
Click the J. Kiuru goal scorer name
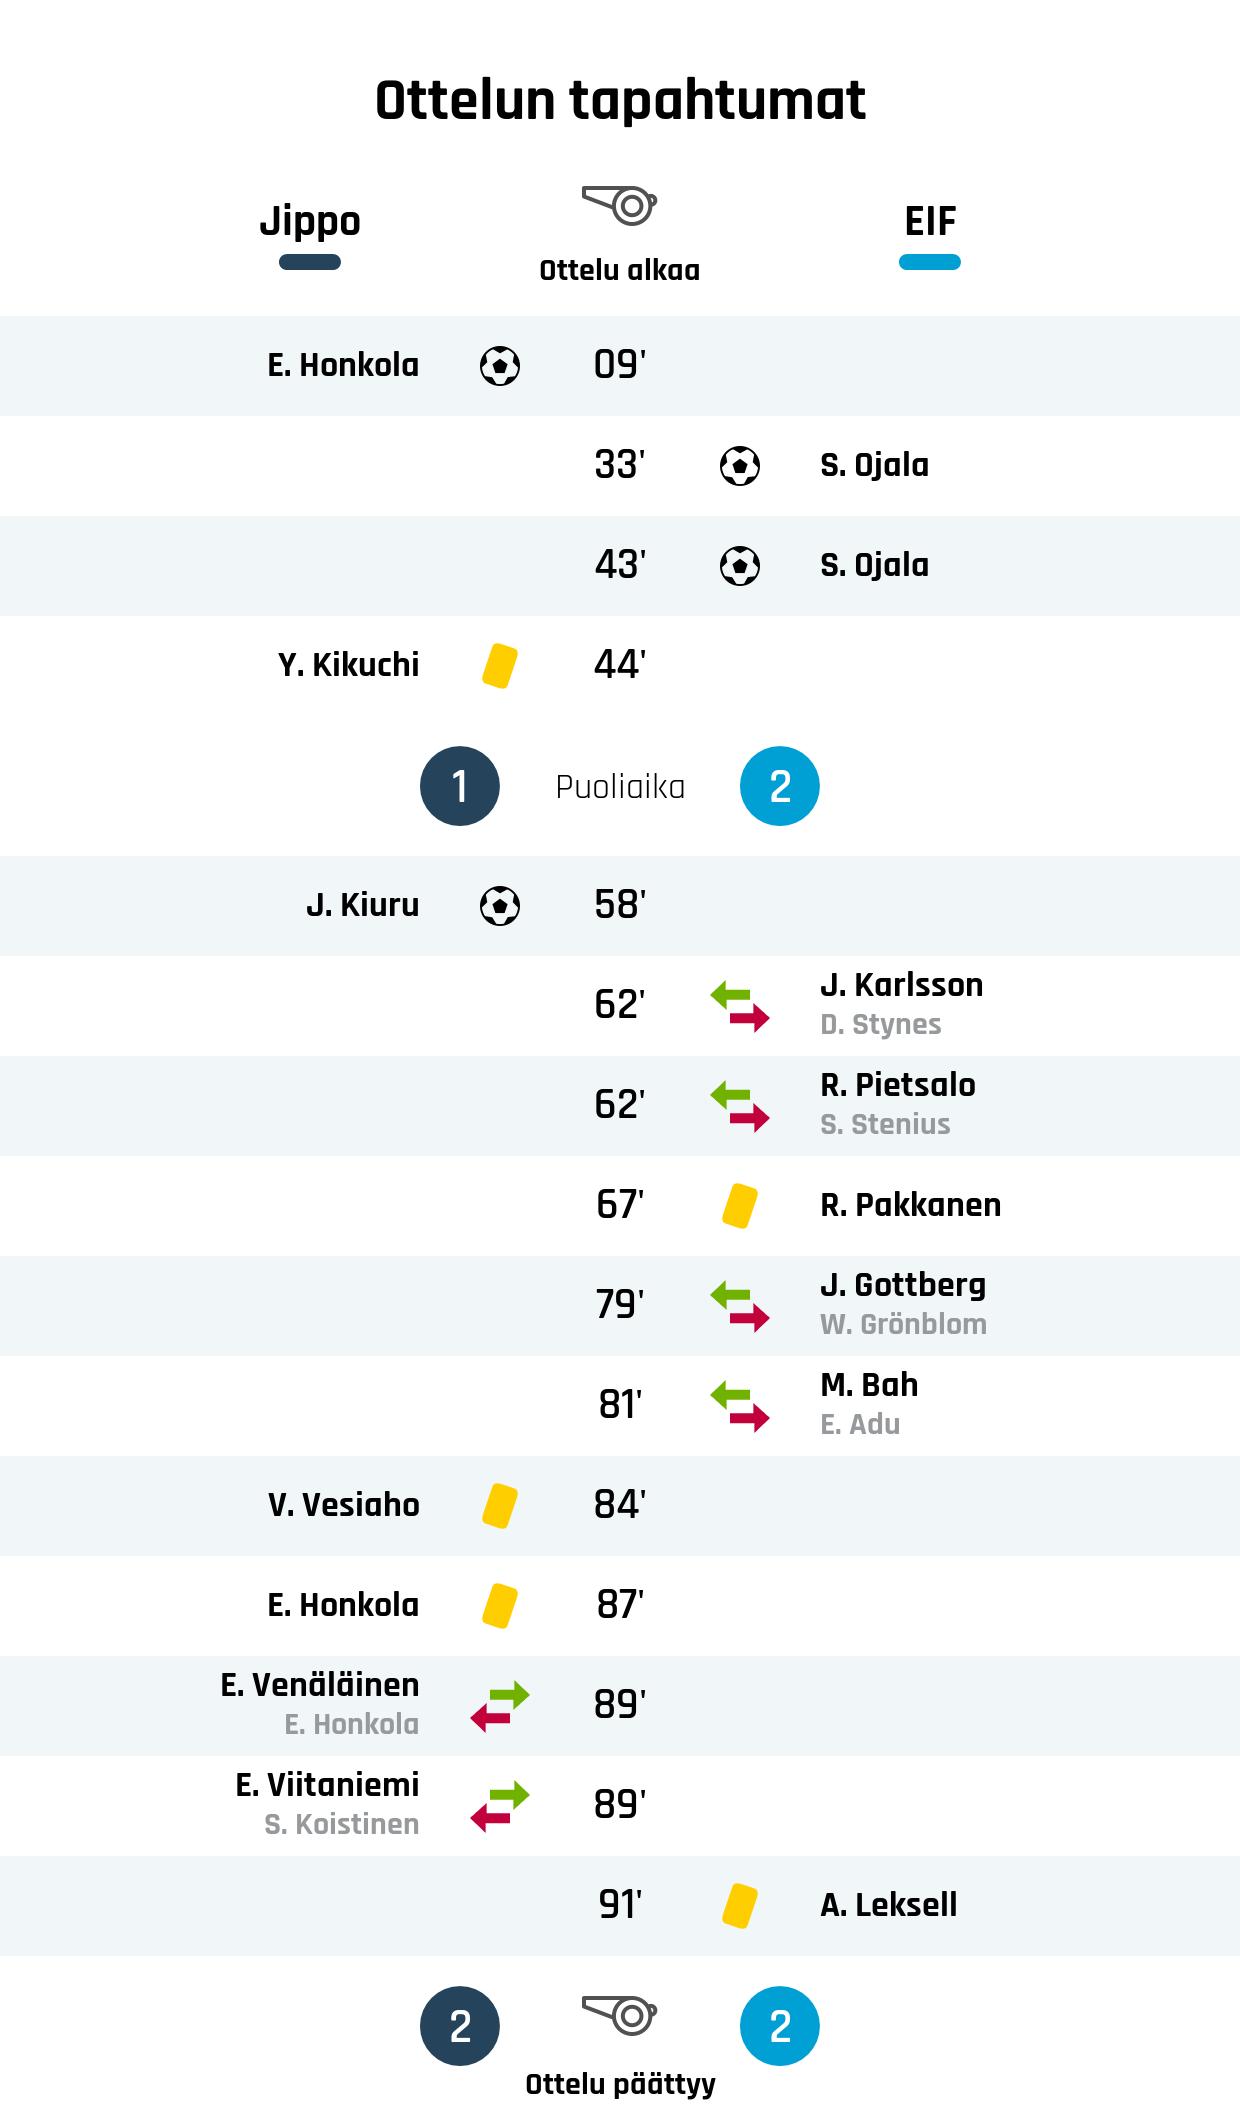click(362, 906)
